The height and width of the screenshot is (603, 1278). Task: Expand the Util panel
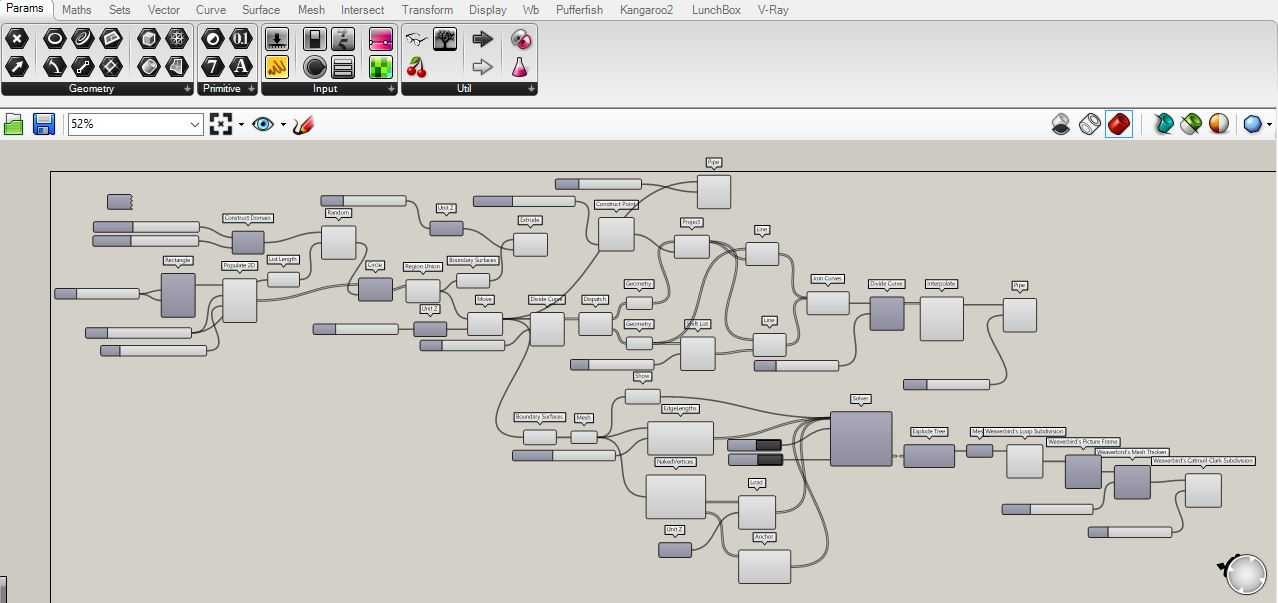click(530, 89)
